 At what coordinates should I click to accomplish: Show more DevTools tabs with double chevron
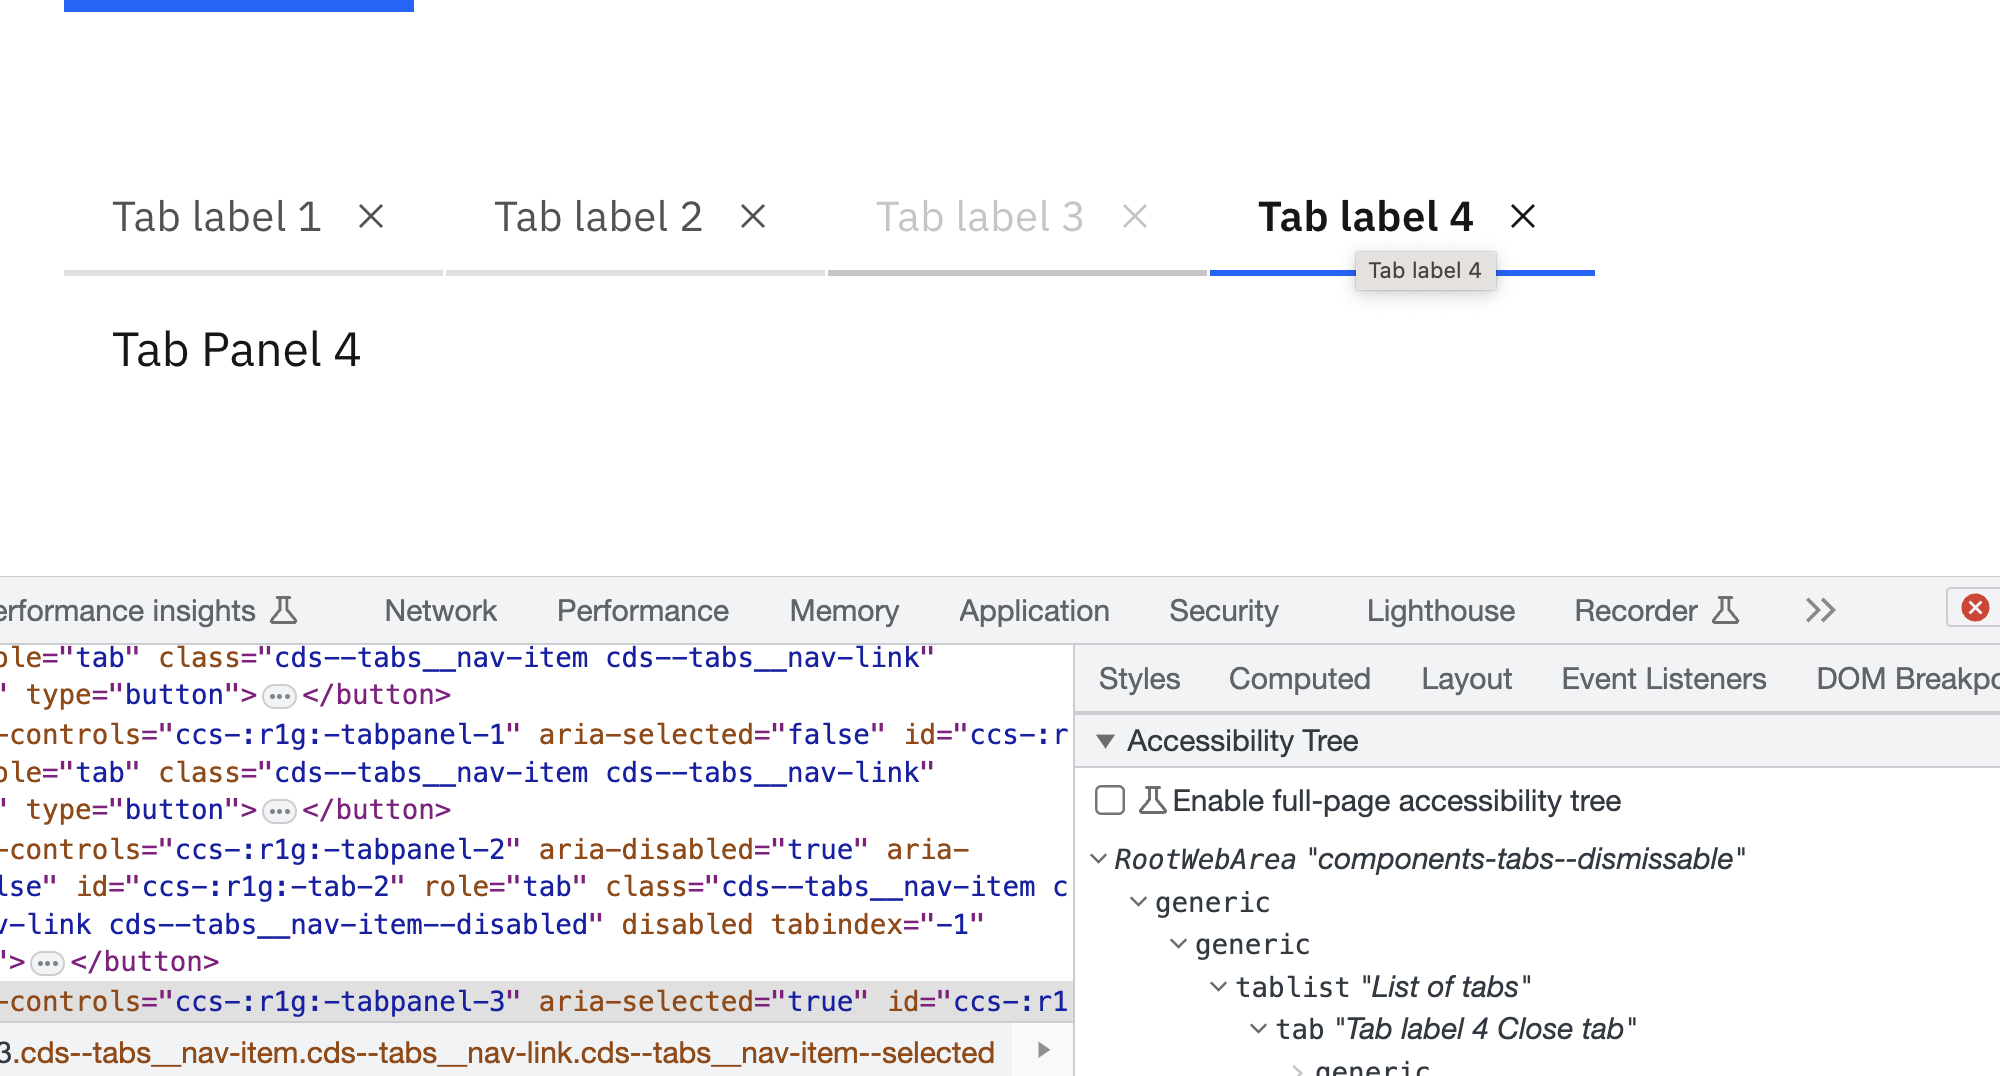[1821, 610]
